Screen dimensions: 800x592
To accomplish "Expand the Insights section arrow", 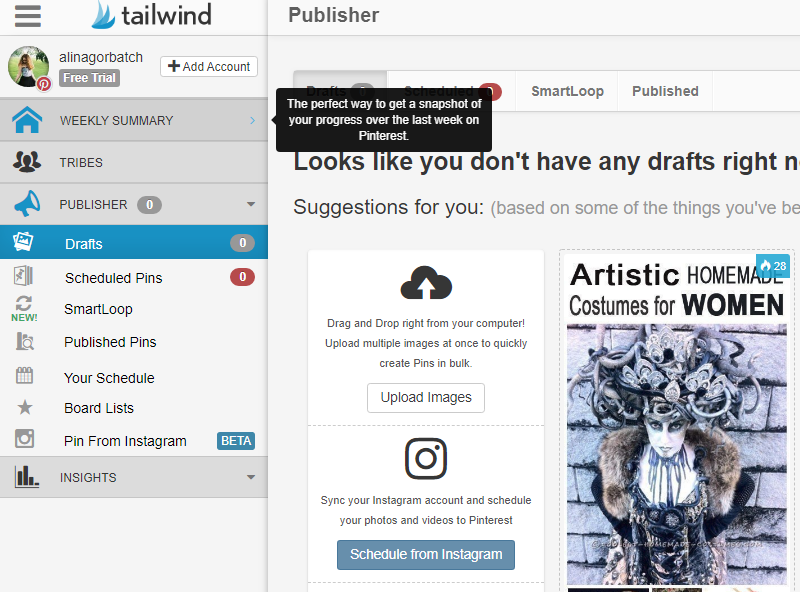I will (x=251, y=477).
